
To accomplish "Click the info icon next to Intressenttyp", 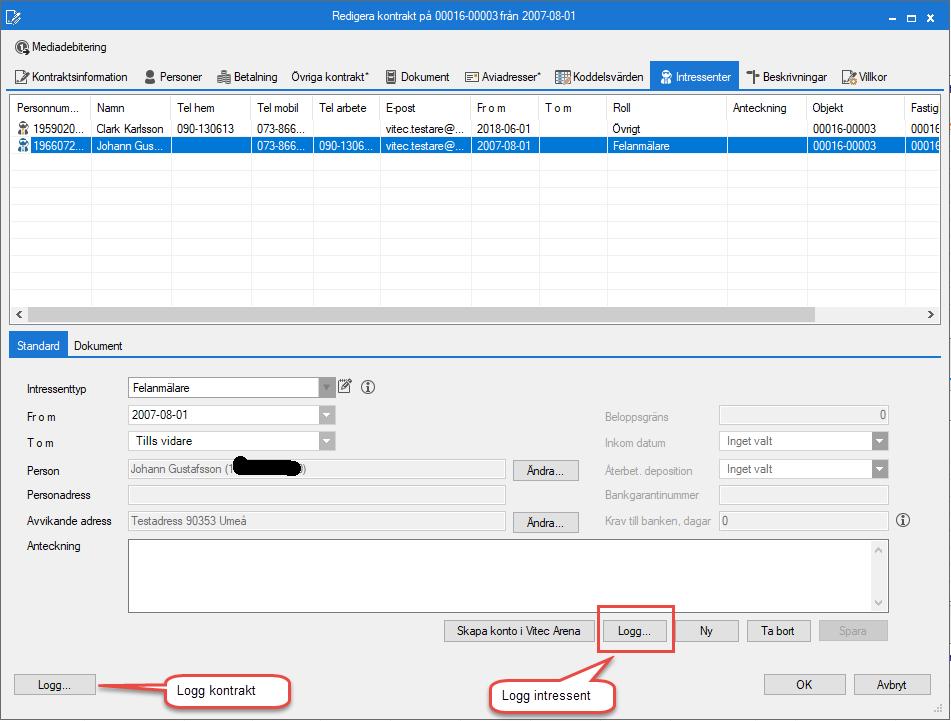I will tap(368, 387).
